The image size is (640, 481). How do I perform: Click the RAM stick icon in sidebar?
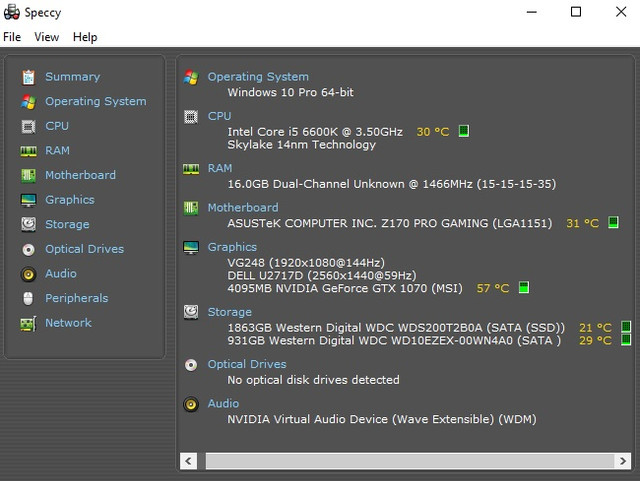tap(28, 151)
